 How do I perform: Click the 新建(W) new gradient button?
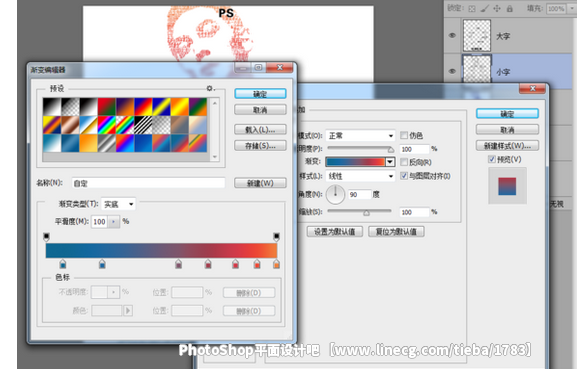coord(260,183)
